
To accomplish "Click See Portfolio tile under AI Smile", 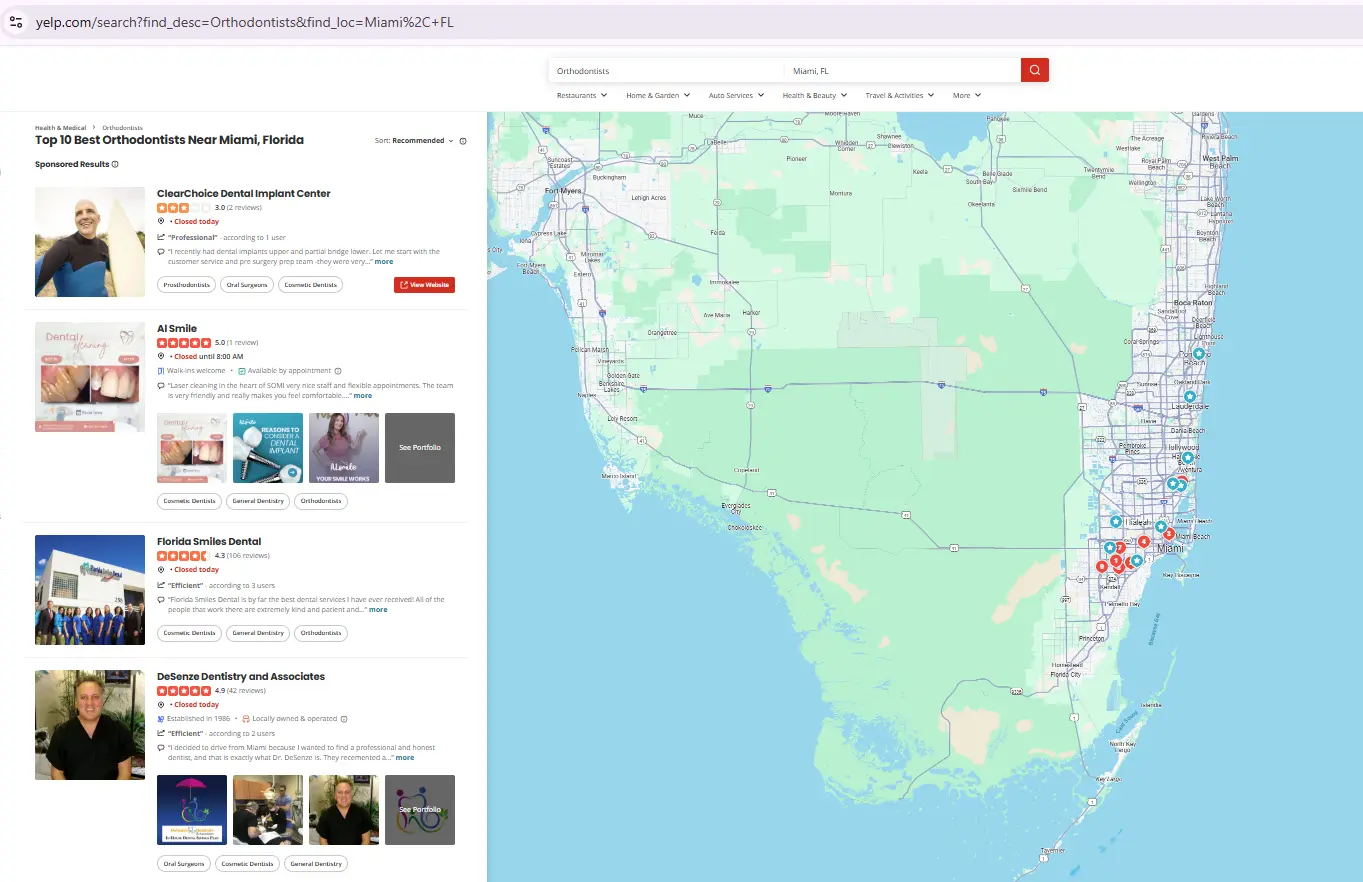I will 420,448.
